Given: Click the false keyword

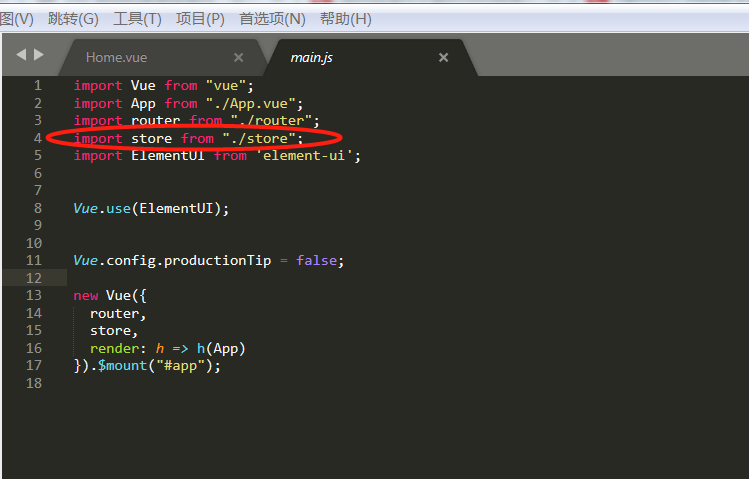Looking at the screenshot, I should (316, 261).
